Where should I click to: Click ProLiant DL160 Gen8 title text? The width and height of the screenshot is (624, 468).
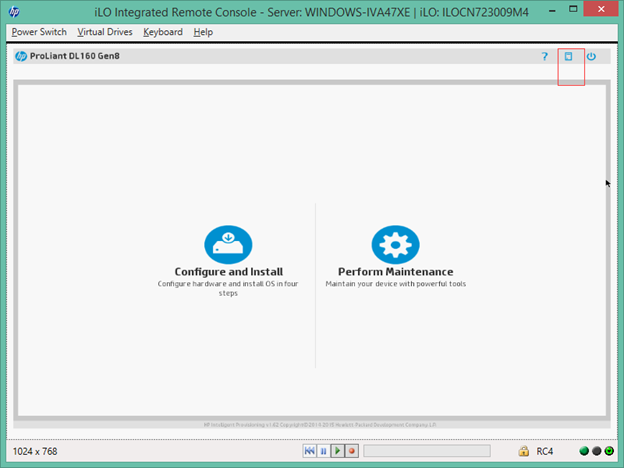tap(74, 56)
